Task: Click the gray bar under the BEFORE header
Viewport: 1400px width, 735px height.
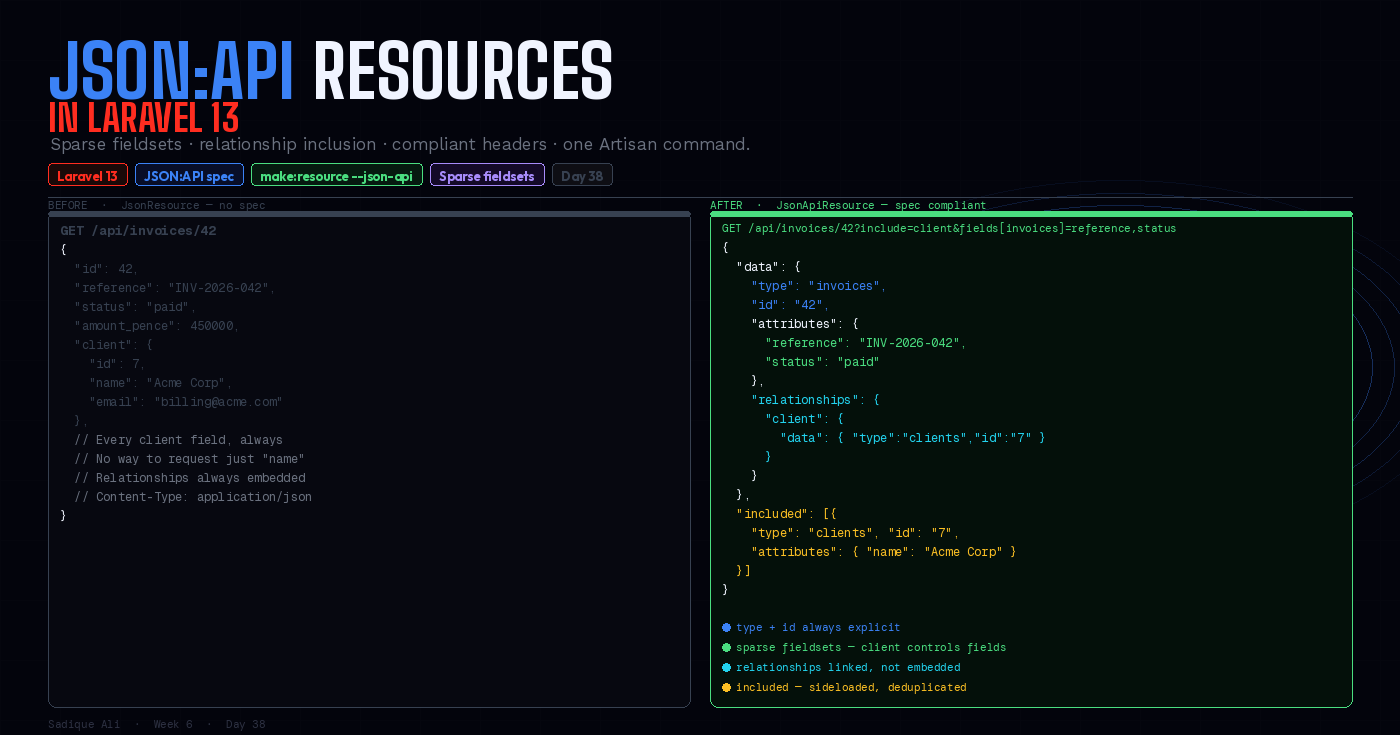Action: [x=369, y=213]
